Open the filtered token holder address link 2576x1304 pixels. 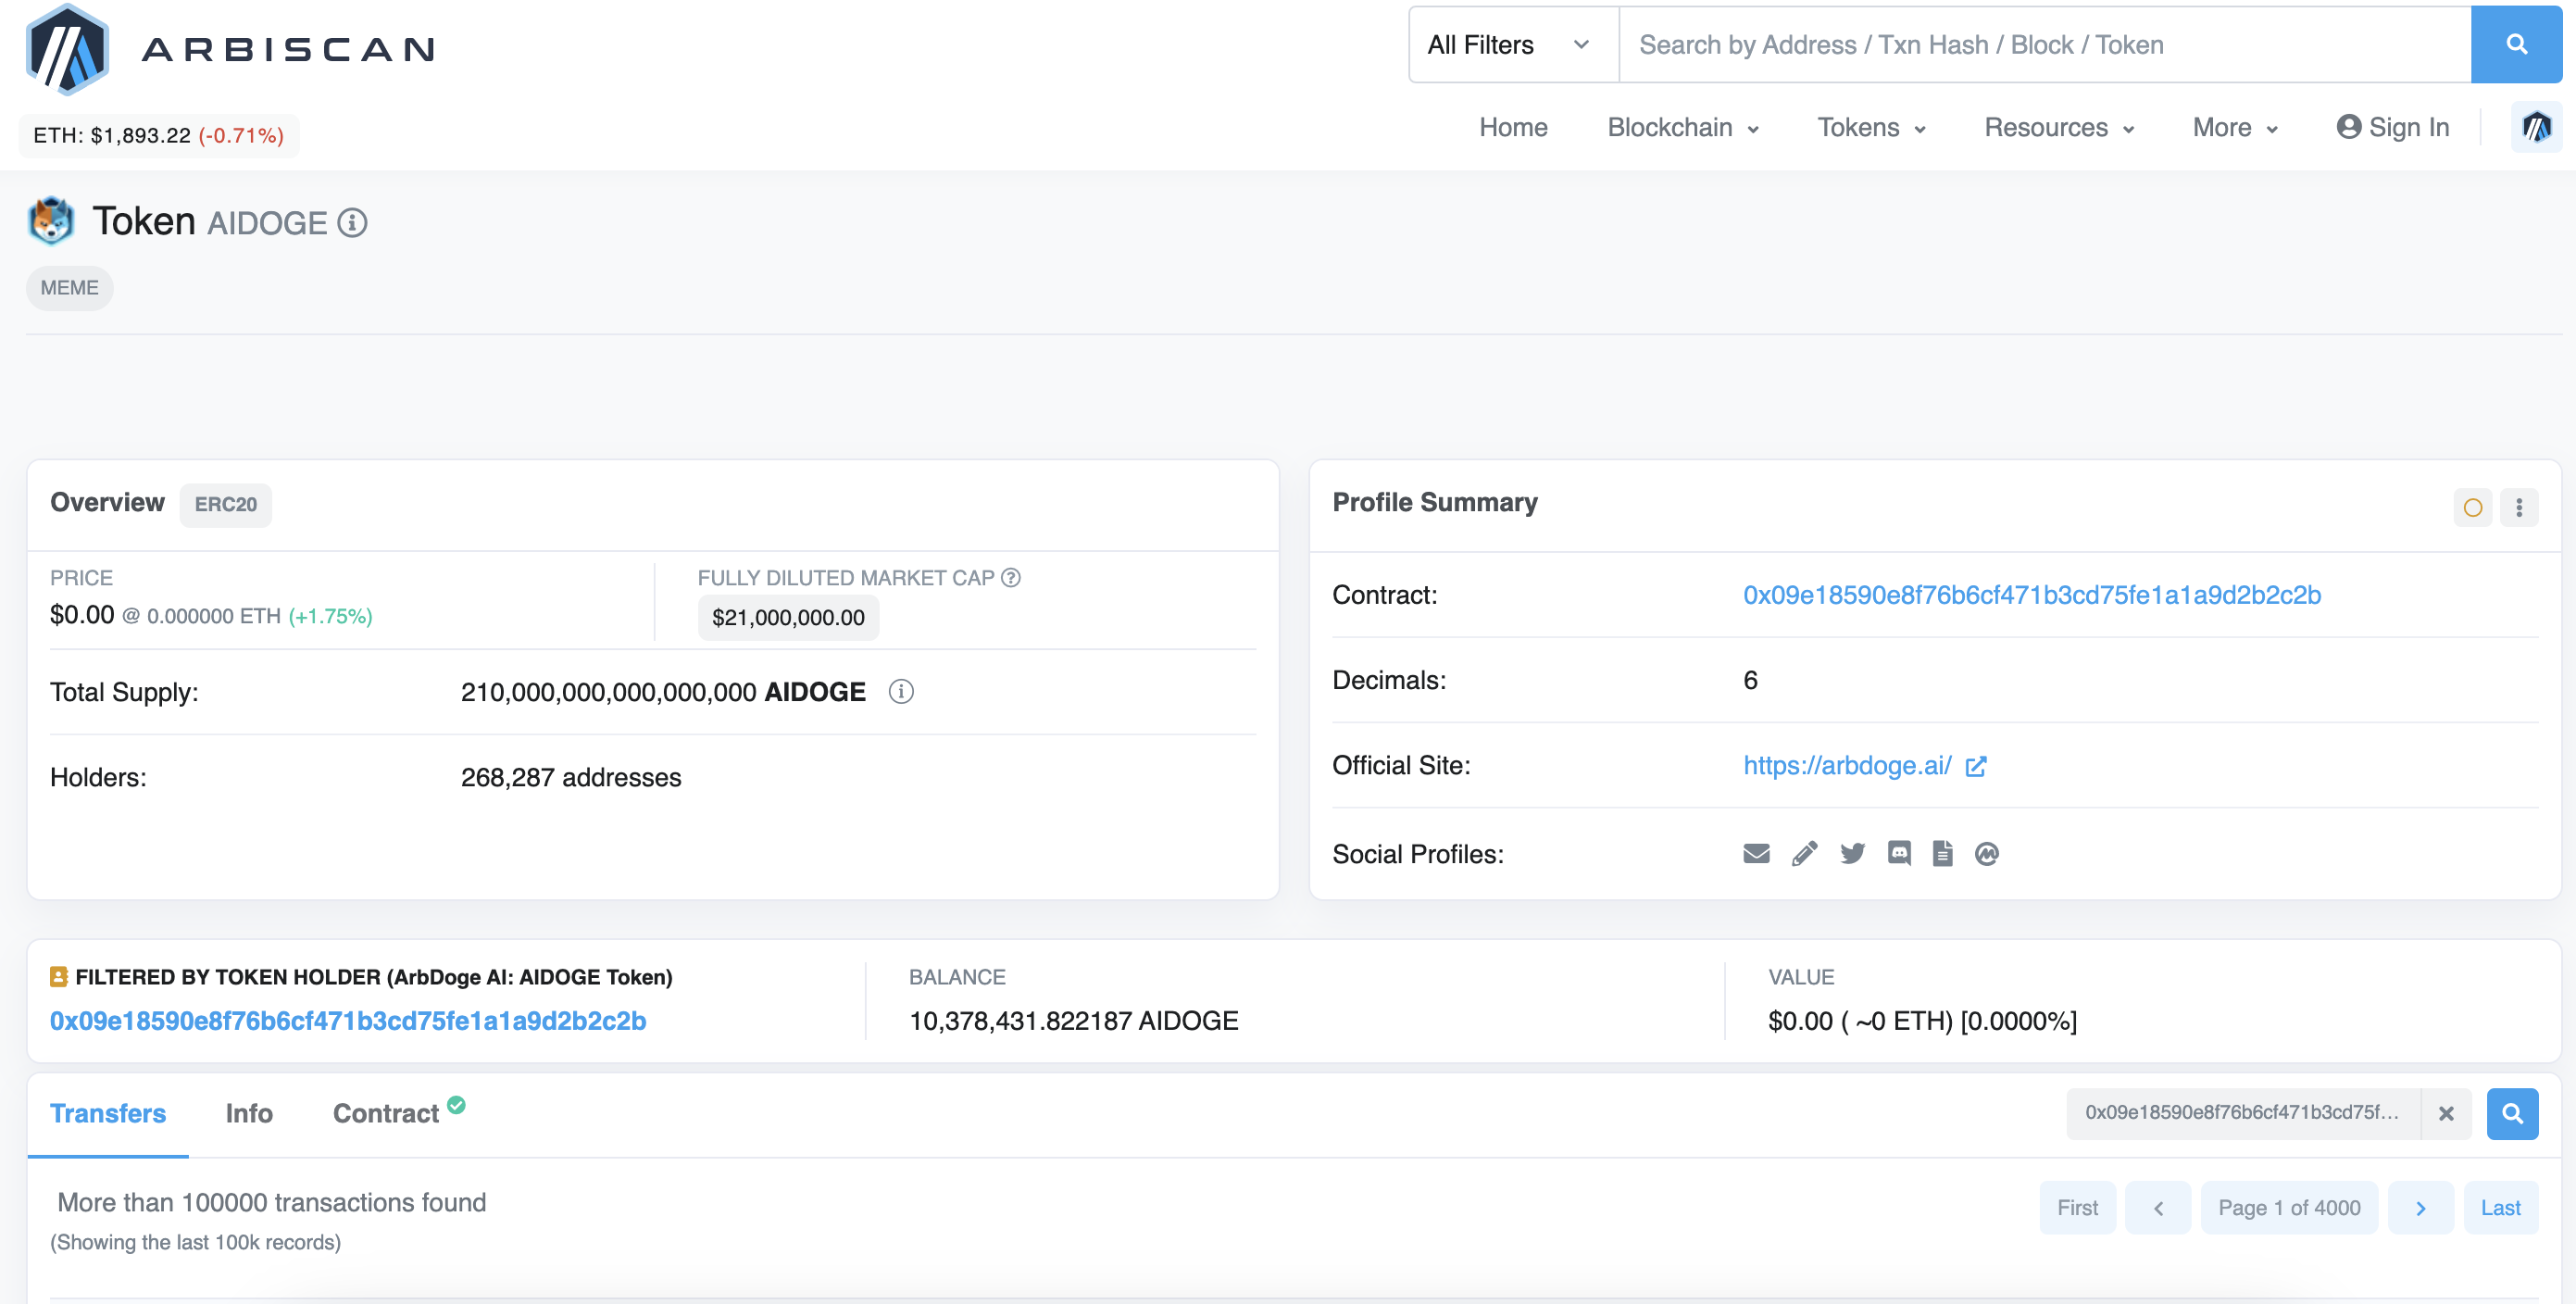click(x=348, y=1021)
